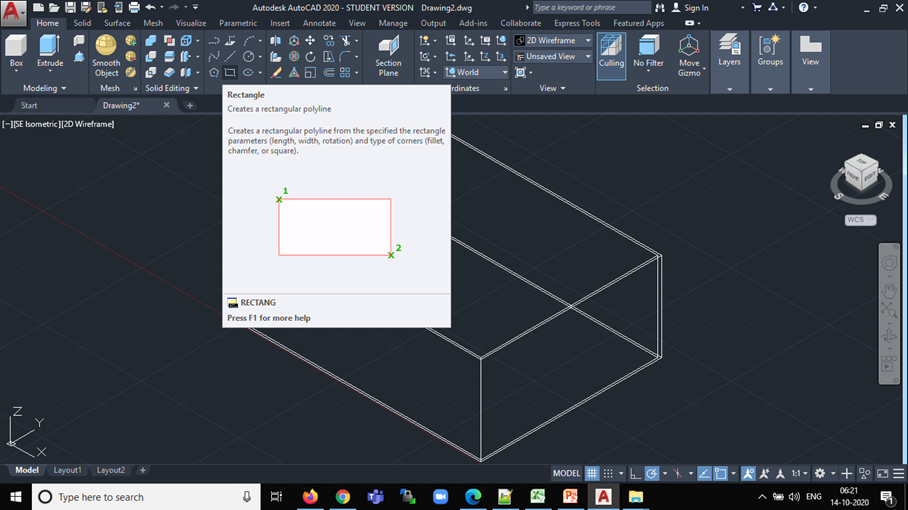Open a new drawing tab with plus
This screenshot has width=908, height=510.
pyautogui.click(x=190, y=105)
